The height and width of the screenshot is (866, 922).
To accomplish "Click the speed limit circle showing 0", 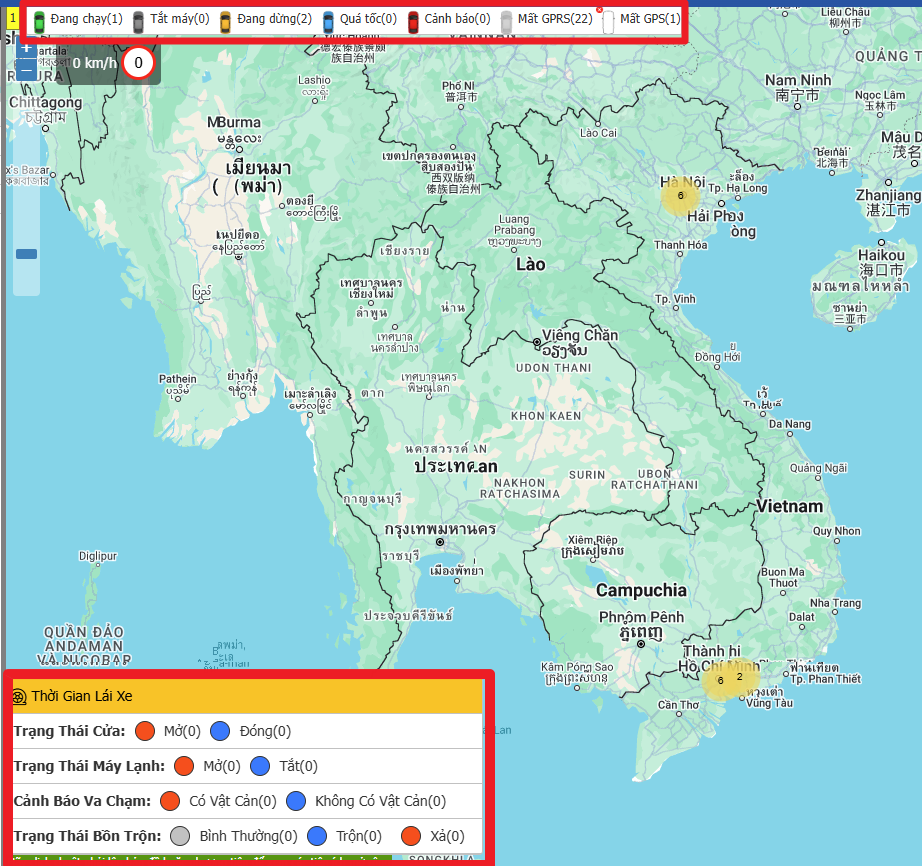I will [x=139, y=63].
